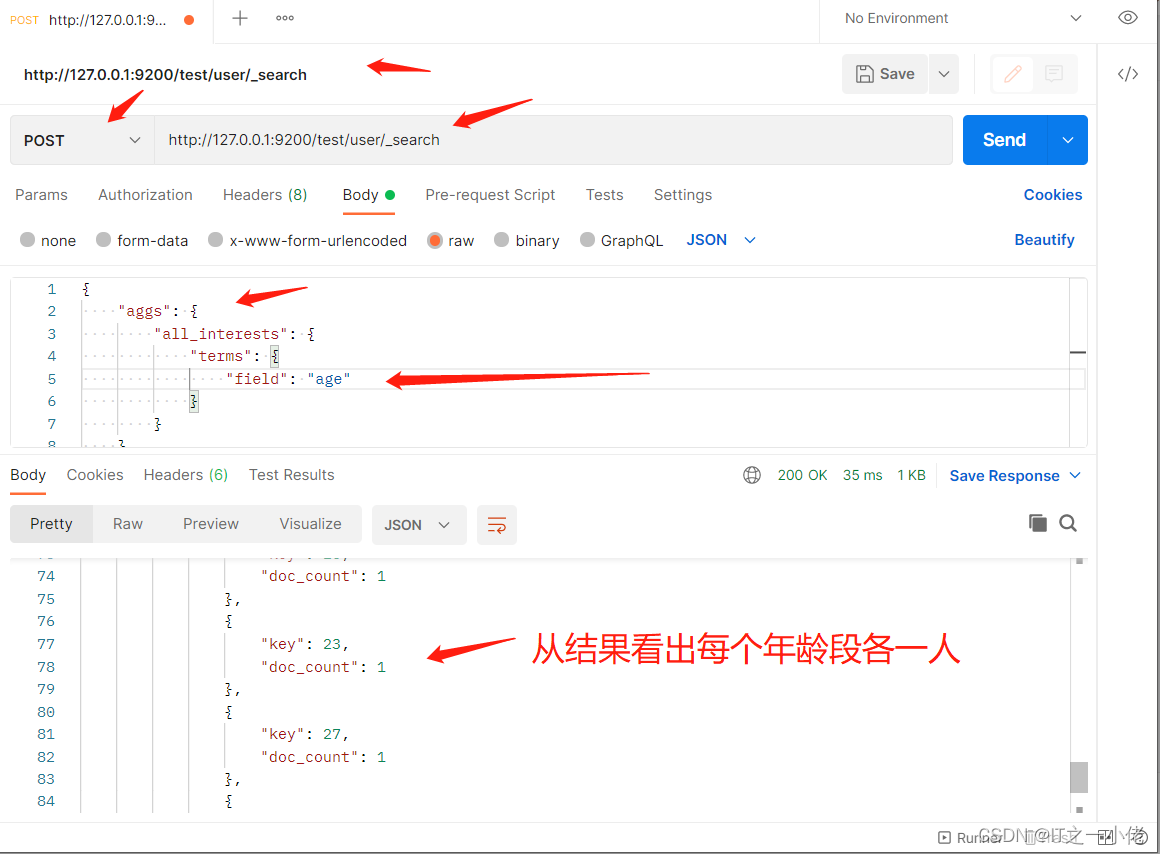Open a new request tab with plus icon
This screenshot has width=1160, height=854.
tap(240, 19)
